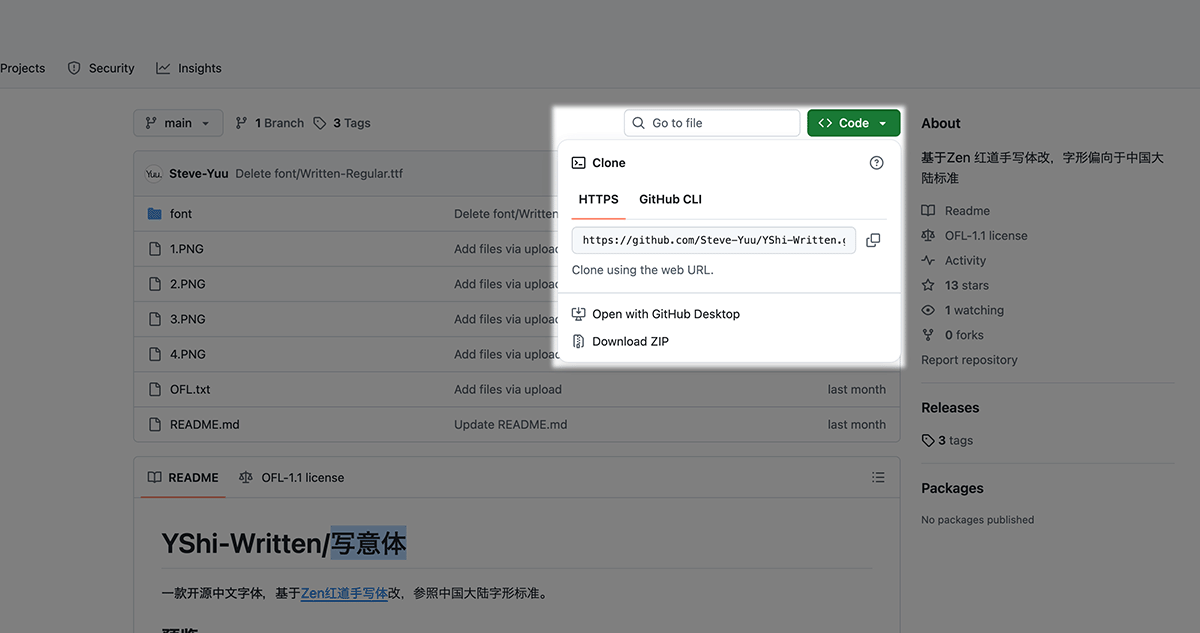The width and height of the screenshot is (1200, 633).
Task: Click the Steve-Yuu avatar icon
Action: (x=153, y=174)
